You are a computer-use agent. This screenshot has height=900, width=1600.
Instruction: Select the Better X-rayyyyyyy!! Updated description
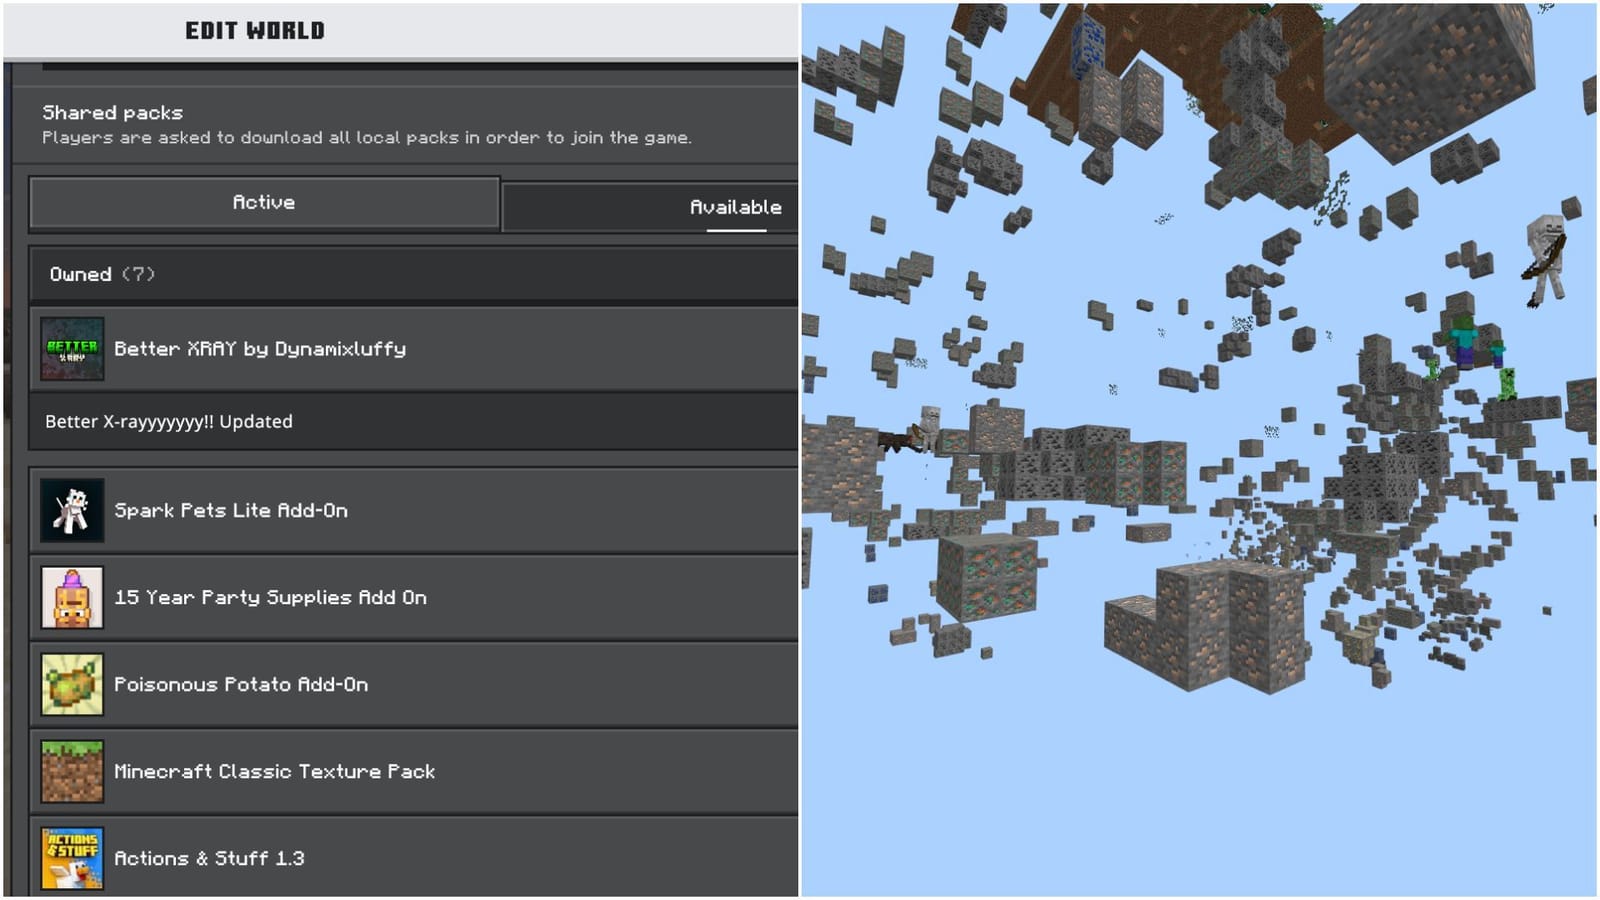tap(166, 421)
